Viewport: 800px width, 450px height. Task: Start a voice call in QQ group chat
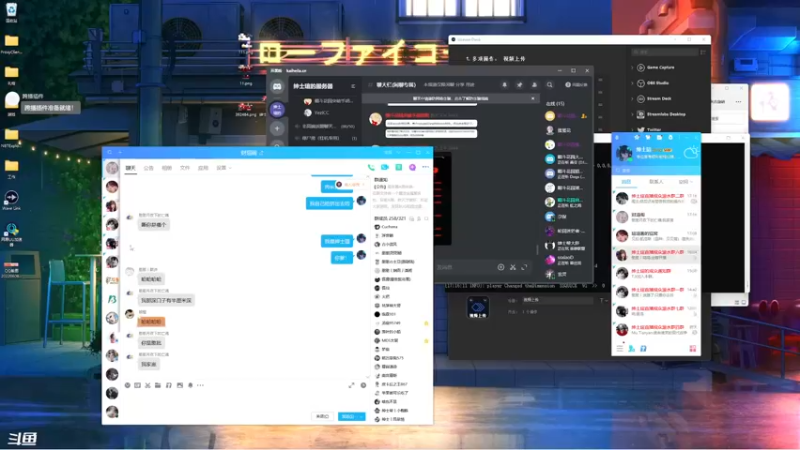tap(371, 167)
